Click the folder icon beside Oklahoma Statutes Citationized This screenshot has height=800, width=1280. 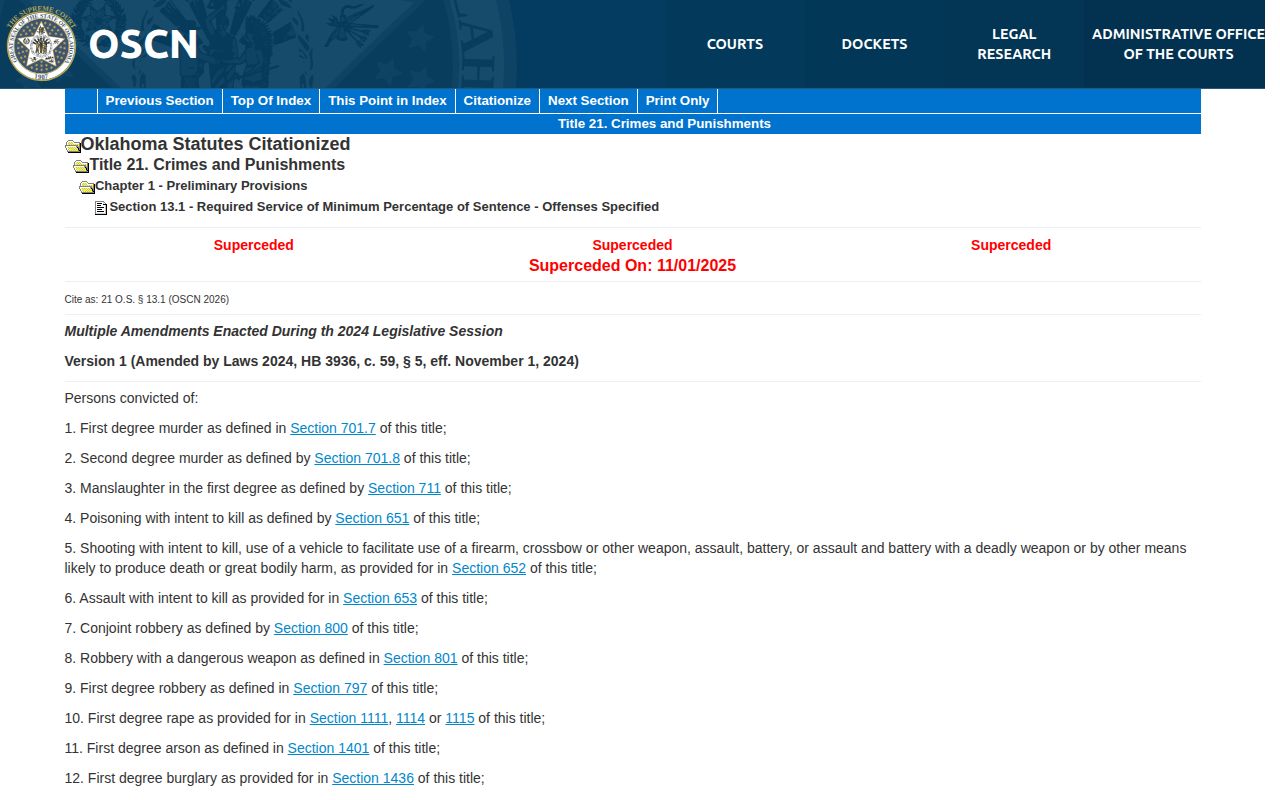tap(72, 146)
